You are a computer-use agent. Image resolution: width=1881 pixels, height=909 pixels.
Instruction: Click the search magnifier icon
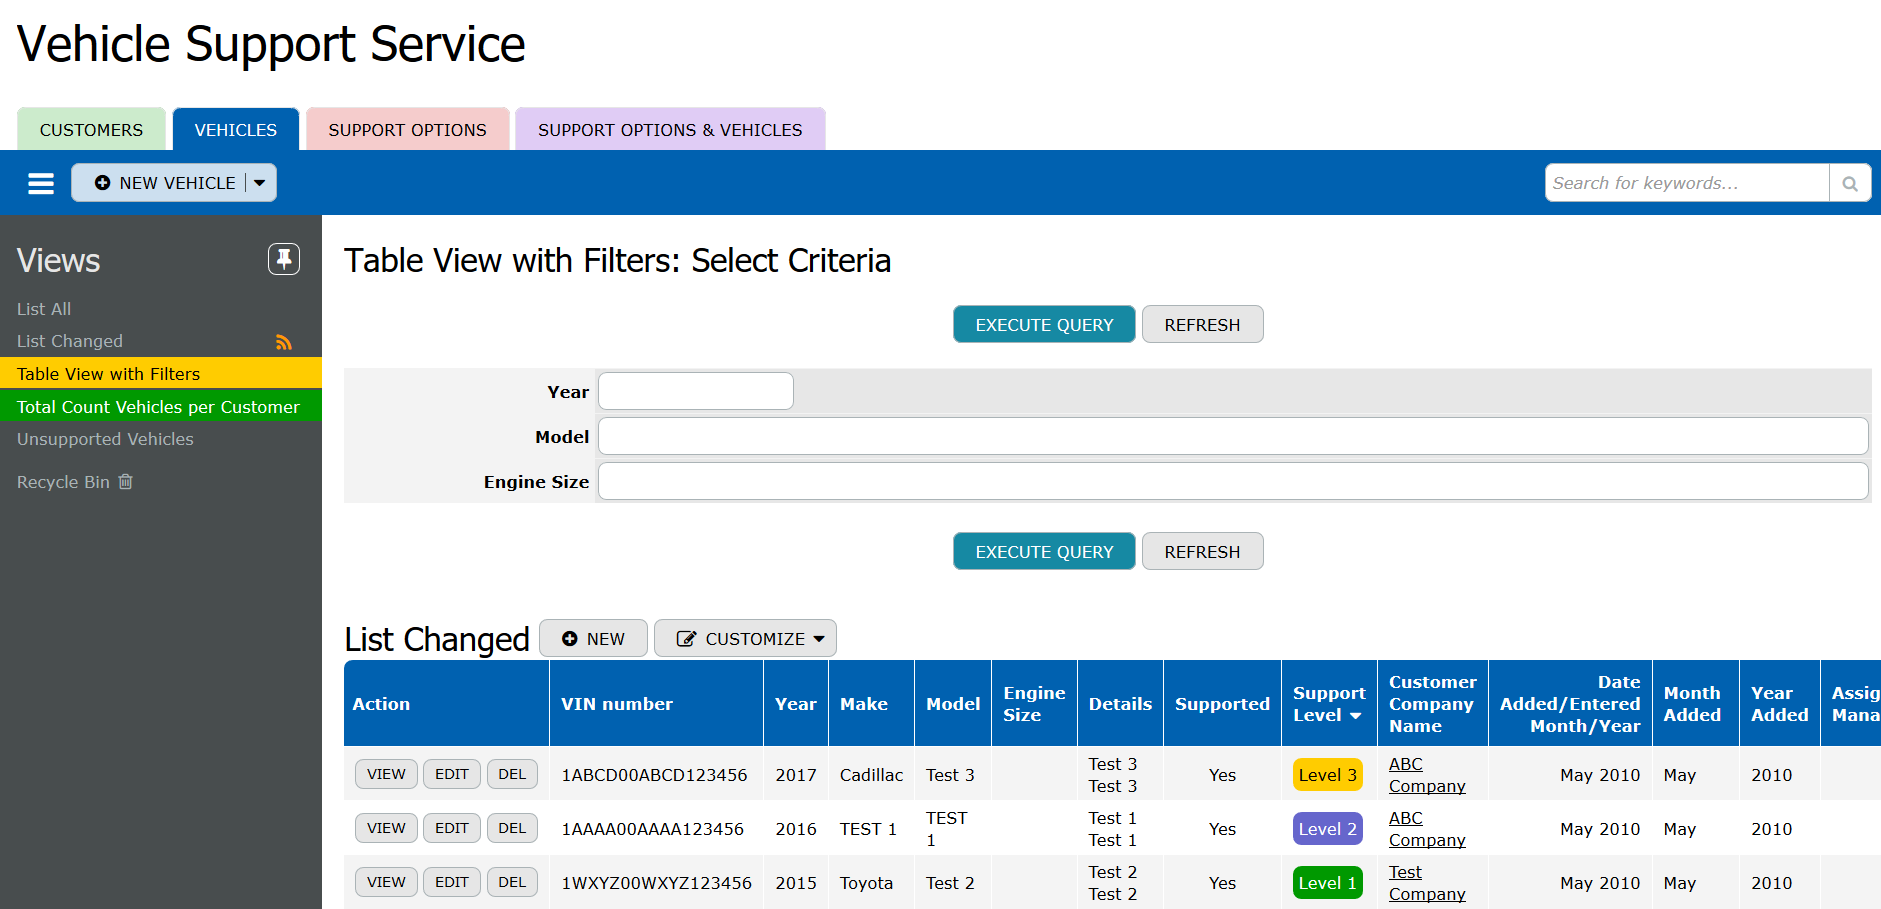(1850, 183)
